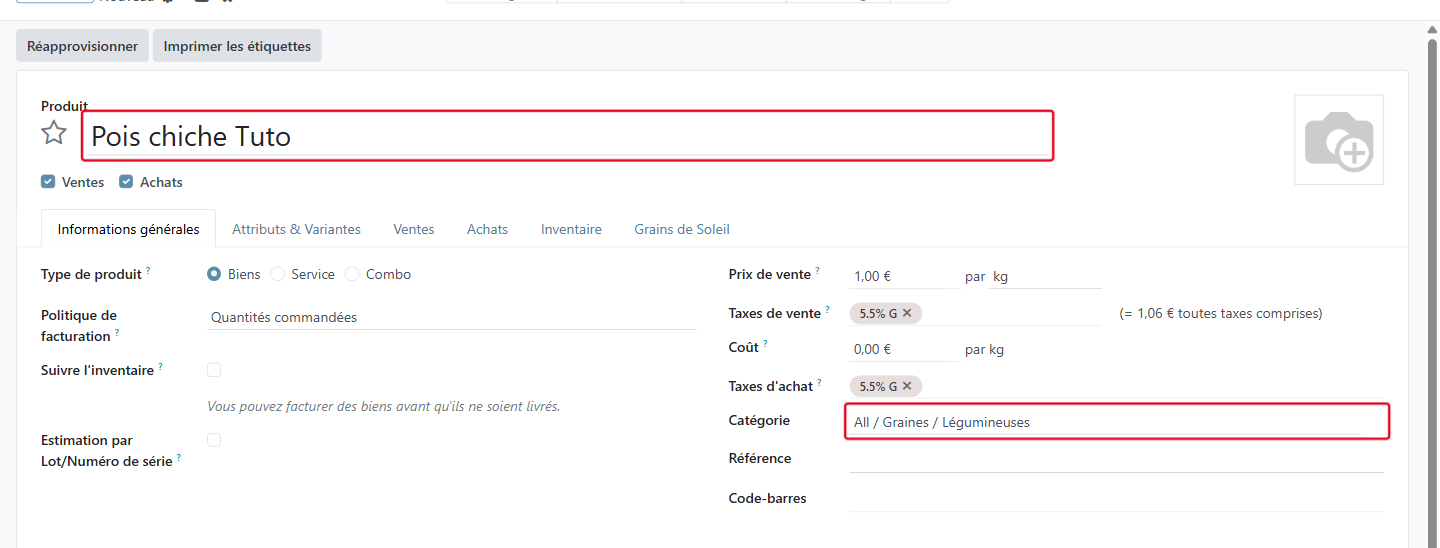Remove the 5.5% G sales tax tag

[907, 313]
